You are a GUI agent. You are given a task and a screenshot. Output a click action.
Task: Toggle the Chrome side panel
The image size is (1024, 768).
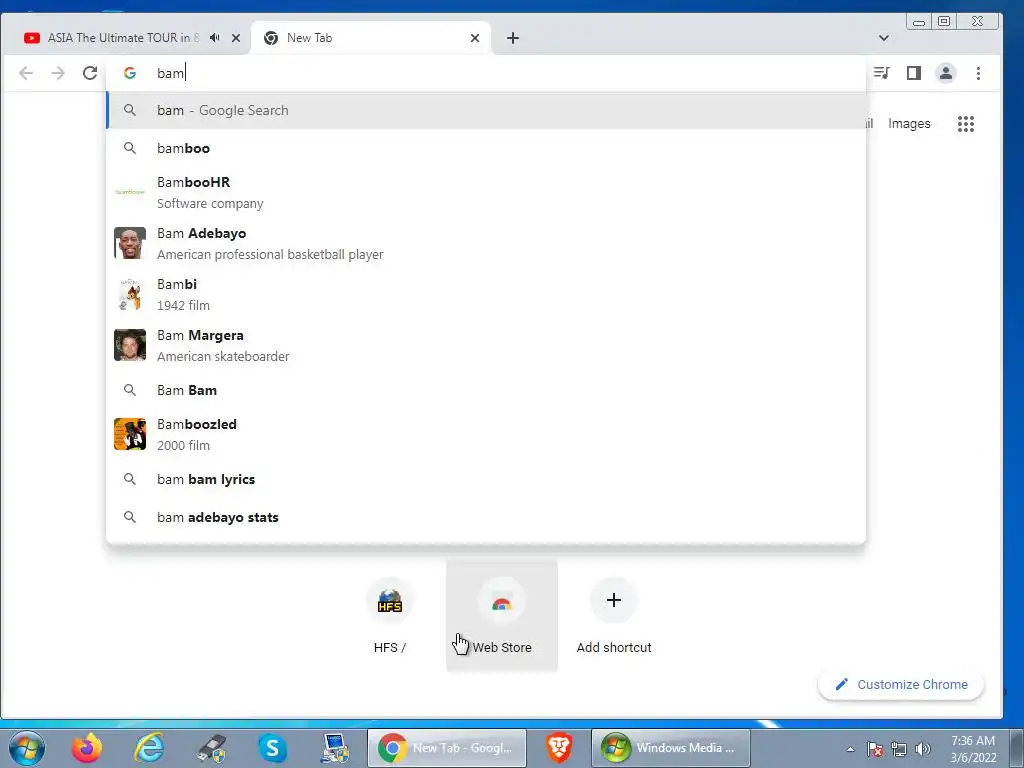(x=914, y=73)
